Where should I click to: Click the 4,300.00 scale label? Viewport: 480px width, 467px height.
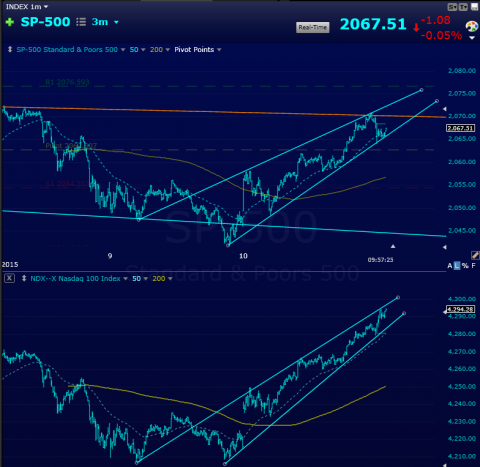(x=462, y=299)
